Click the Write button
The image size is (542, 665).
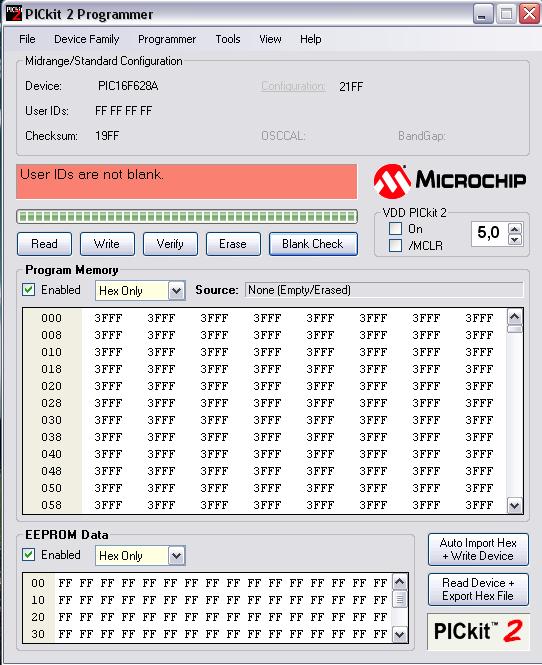[107, 244]
